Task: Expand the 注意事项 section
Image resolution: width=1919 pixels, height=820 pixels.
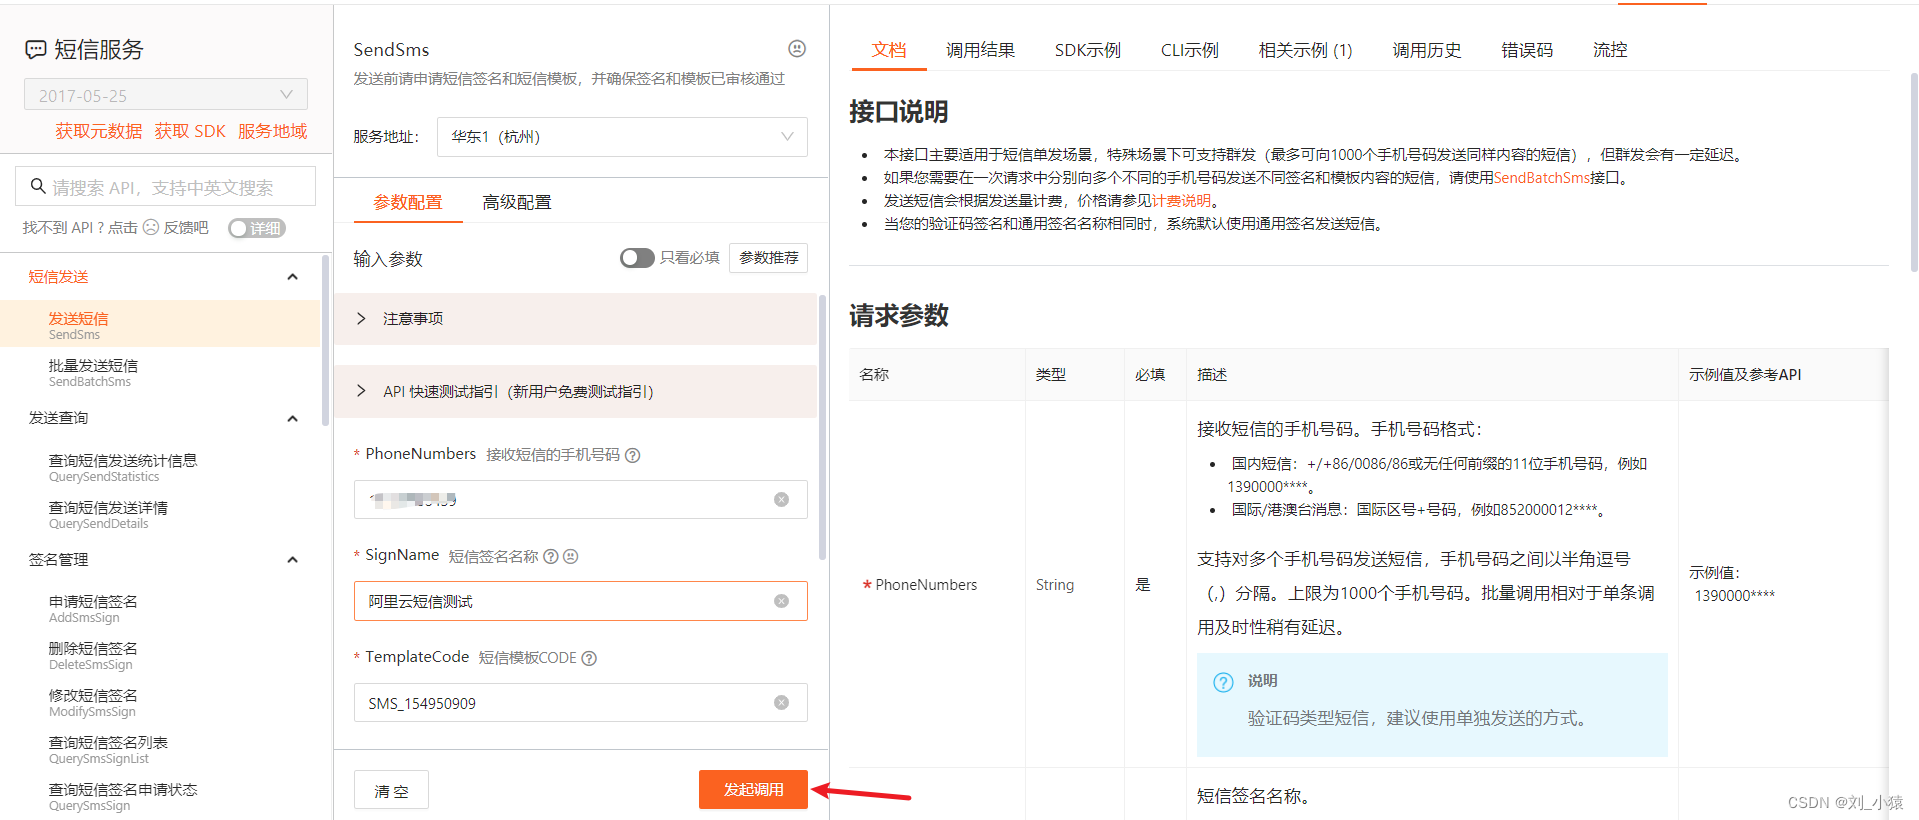Action: [x=576, y=319]
